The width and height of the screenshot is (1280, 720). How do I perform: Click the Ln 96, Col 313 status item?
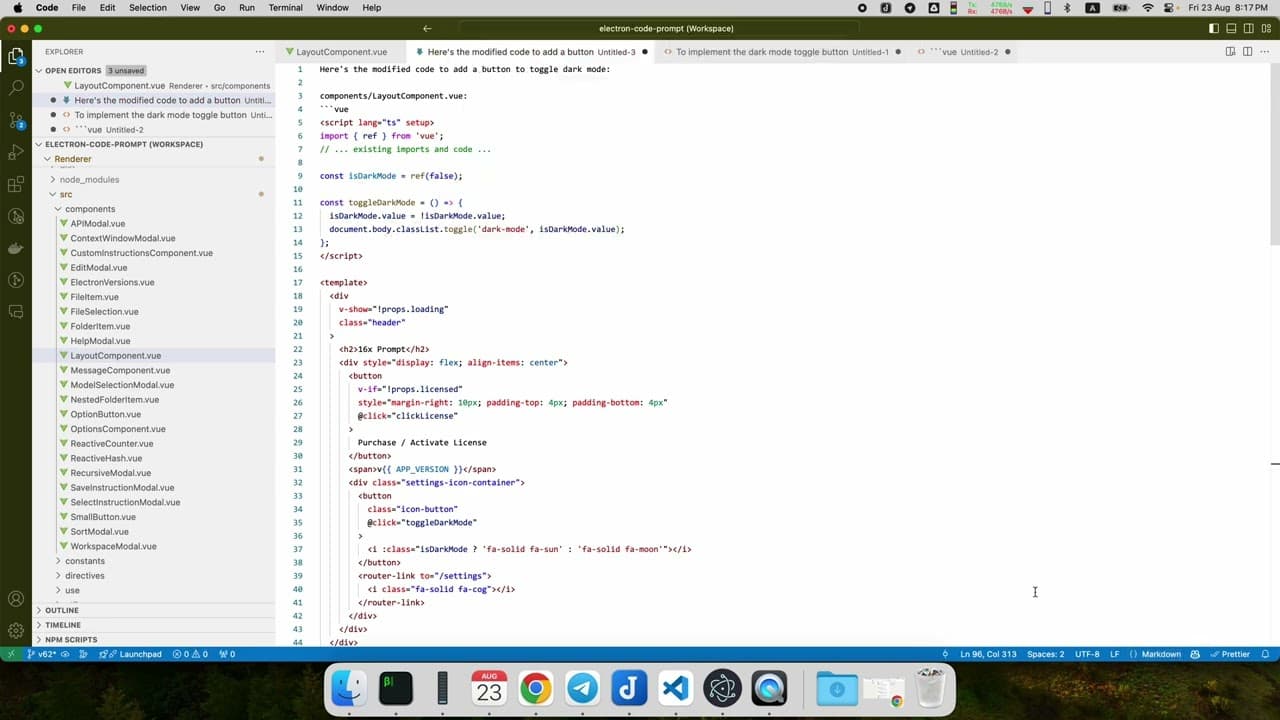[988, 653]
